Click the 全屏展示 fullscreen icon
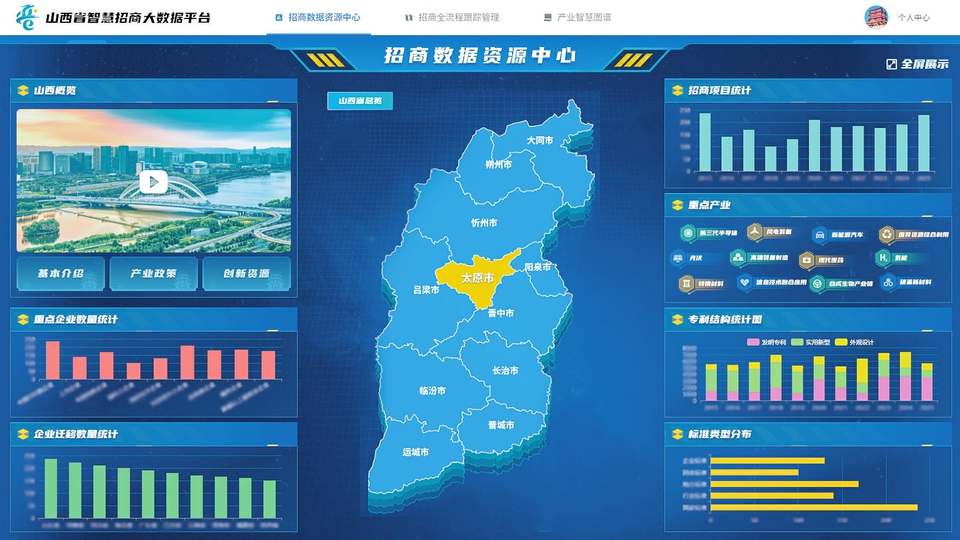The width and height of the screenshot is (960, 540). tap(891, 64)
